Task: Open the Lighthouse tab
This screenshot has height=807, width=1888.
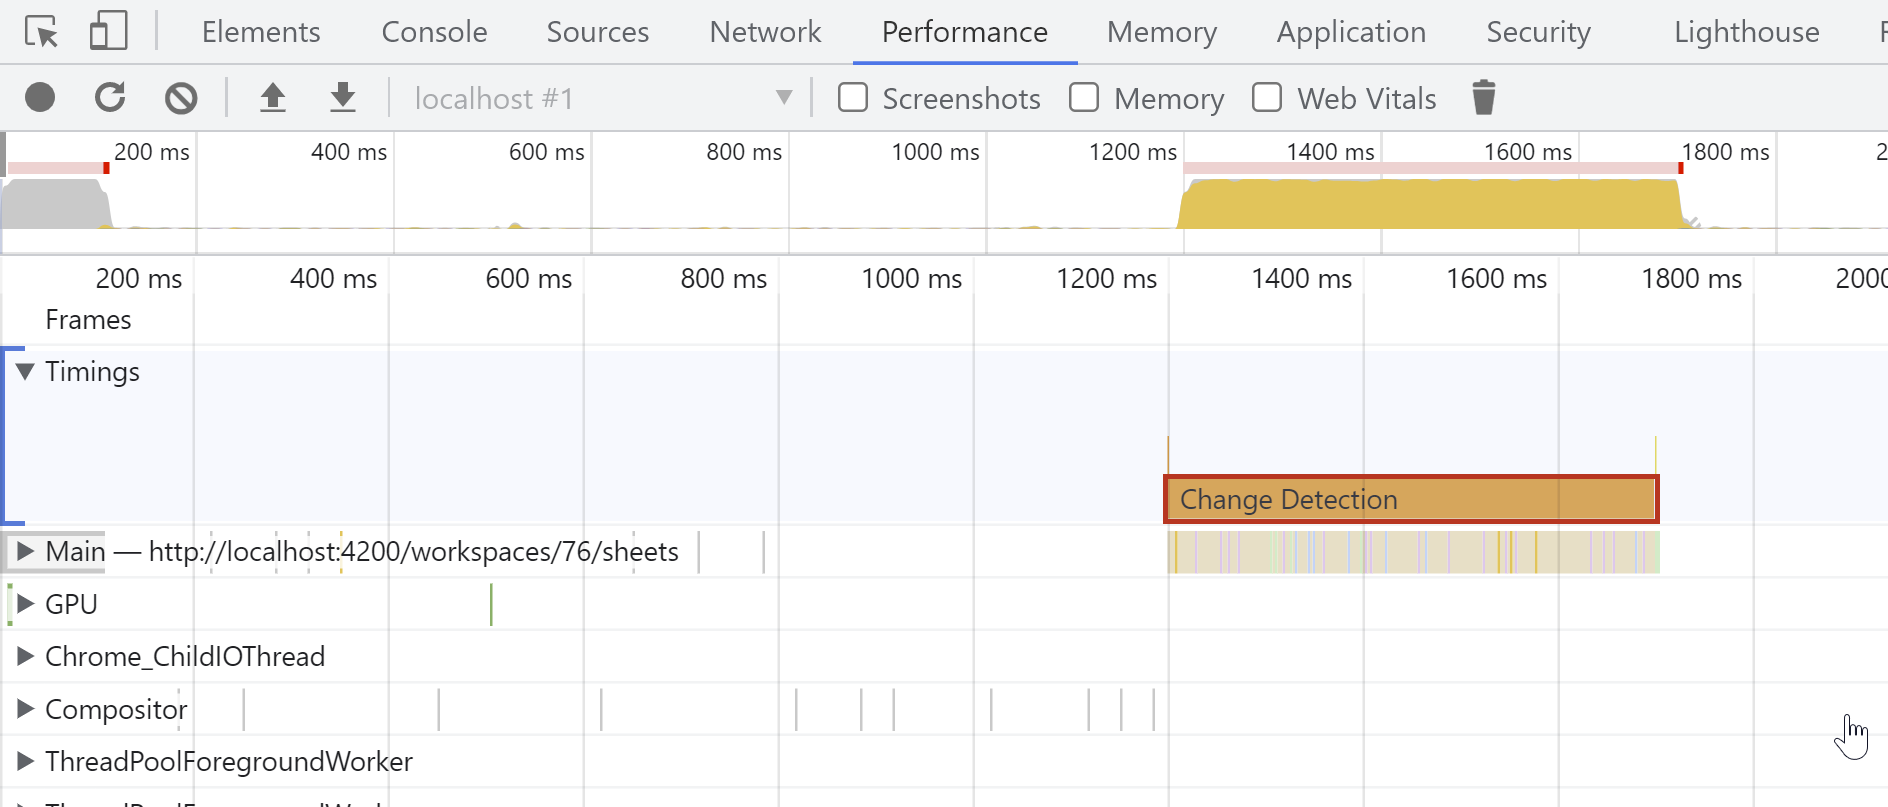Action: [1746, 32]
